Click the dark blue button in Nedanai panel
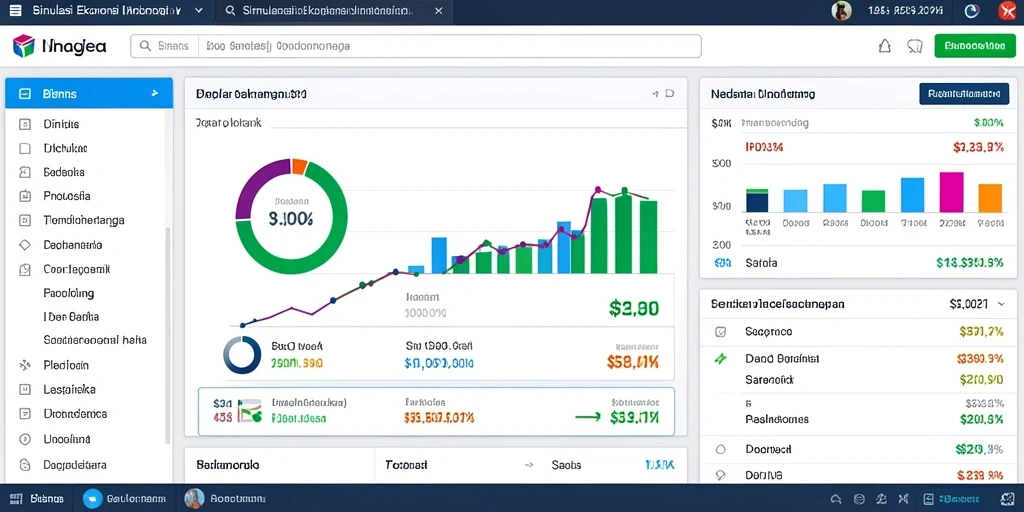The width and height of the screenshot is (1024, 512). click(x=964, y=93)
